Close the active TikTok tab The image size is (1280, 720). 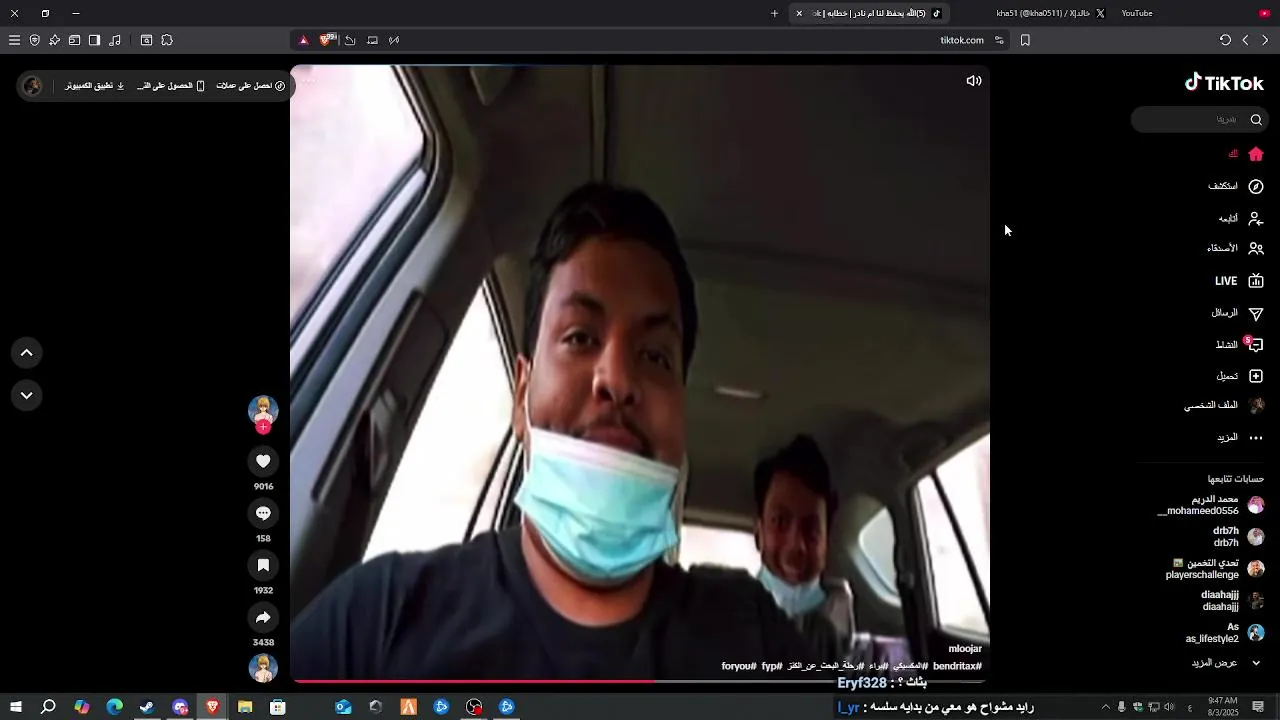point(799,13)
